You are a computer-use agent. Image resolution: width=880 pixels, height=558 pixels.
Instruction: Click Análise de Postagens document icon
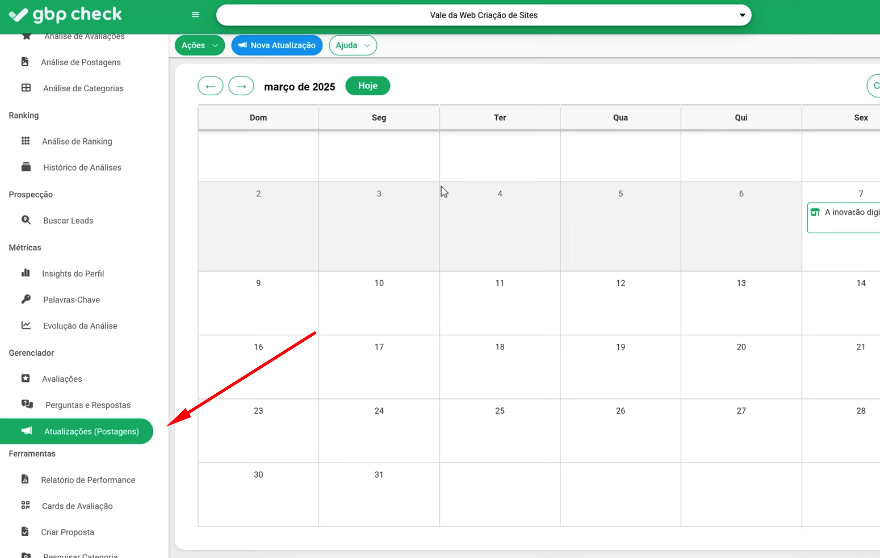click(25, 62)
